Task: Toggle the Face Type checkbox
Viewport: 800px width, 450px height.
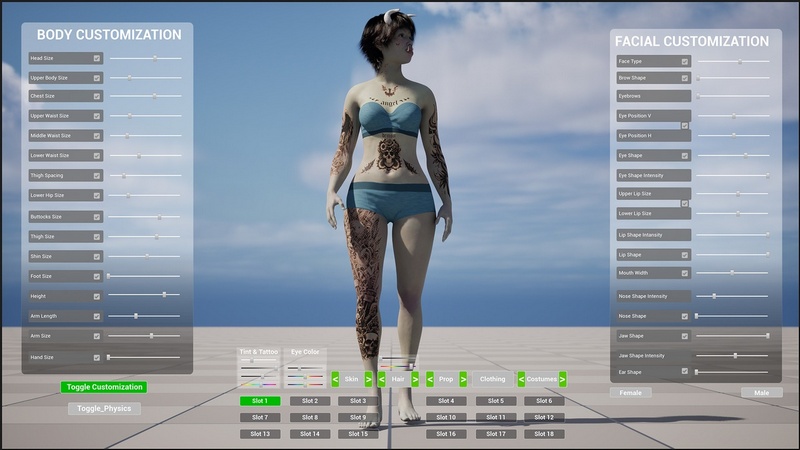Action: pos(685,62)
